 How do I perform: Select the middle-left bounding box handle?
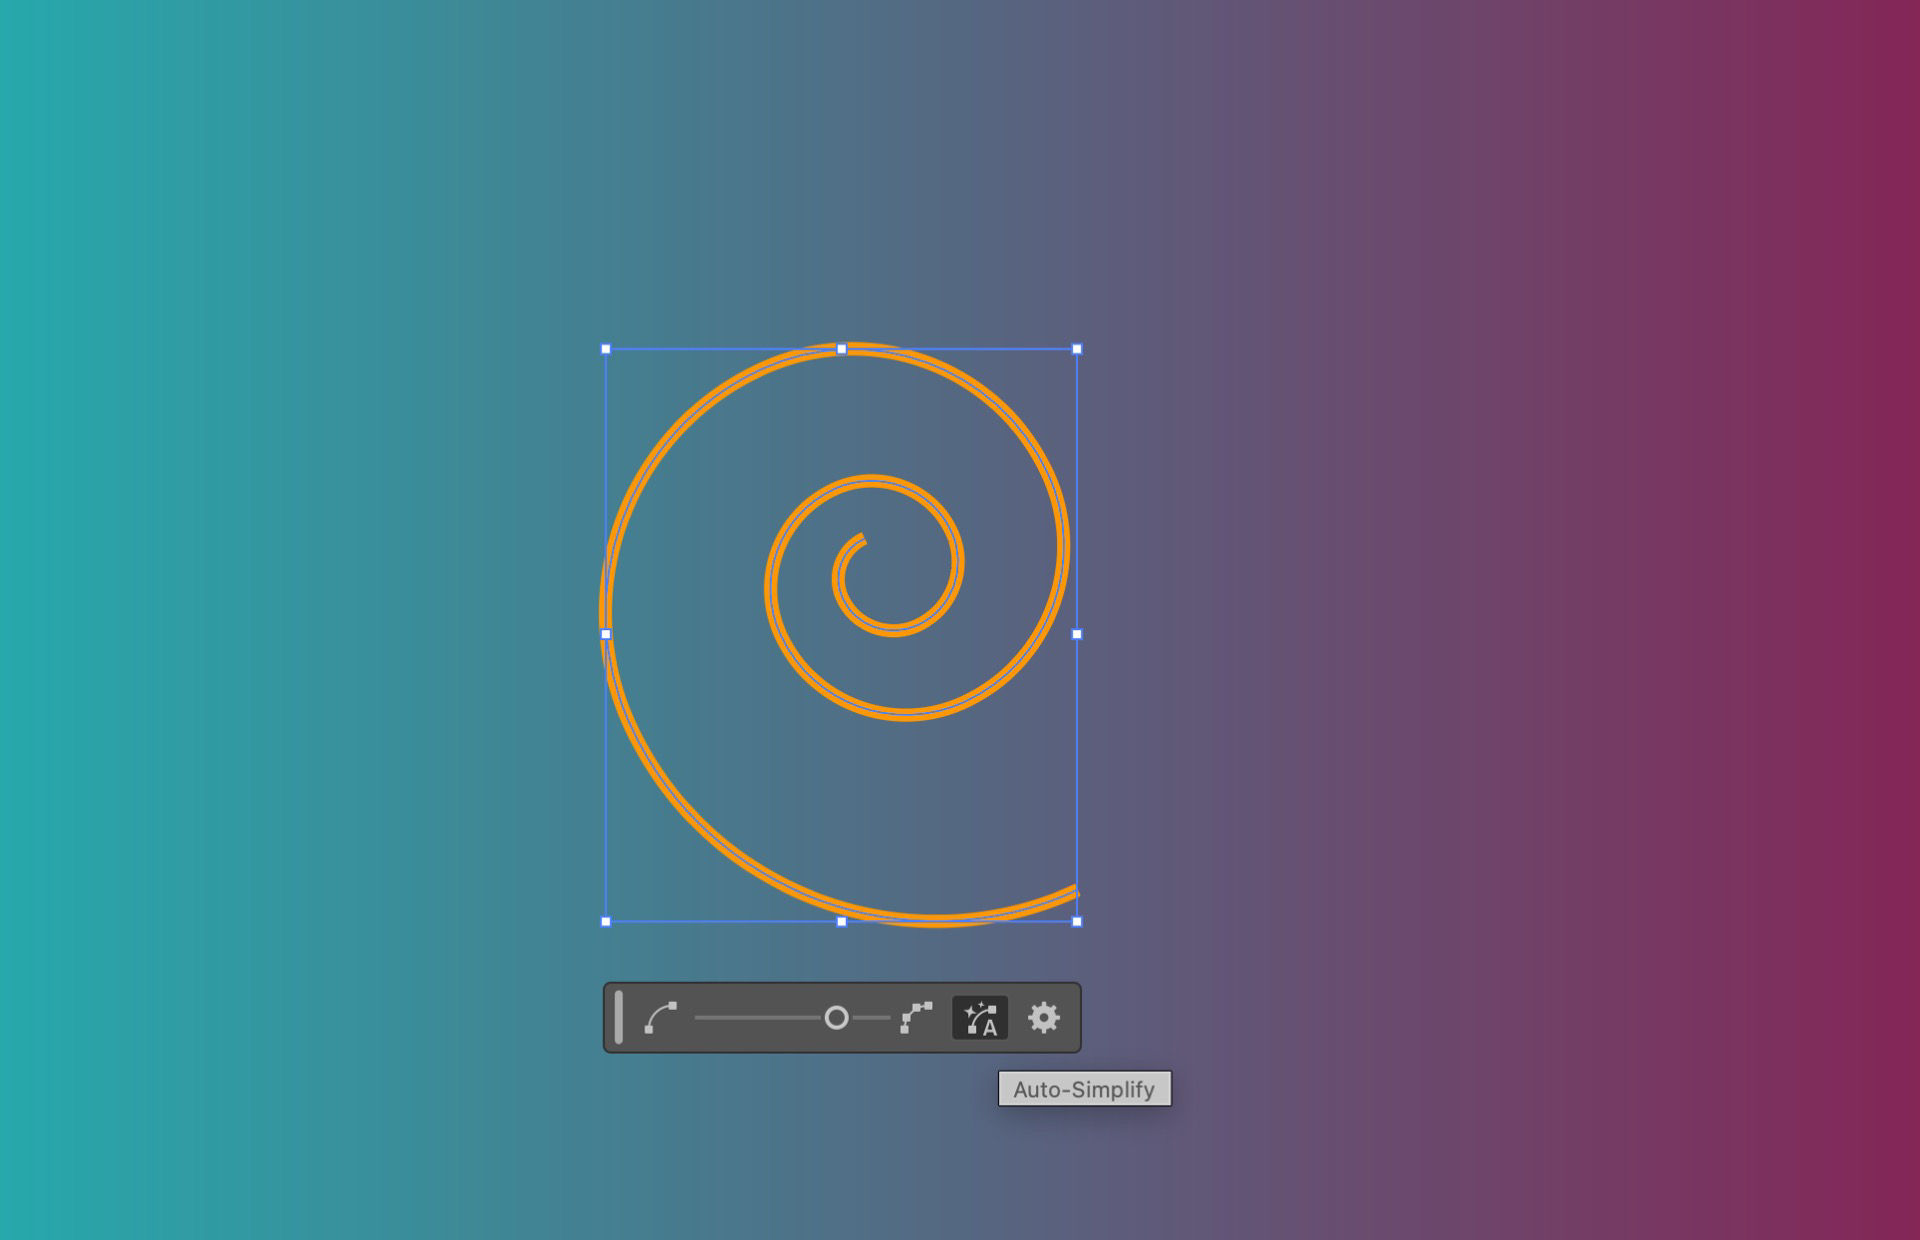(x=606, y=632)
